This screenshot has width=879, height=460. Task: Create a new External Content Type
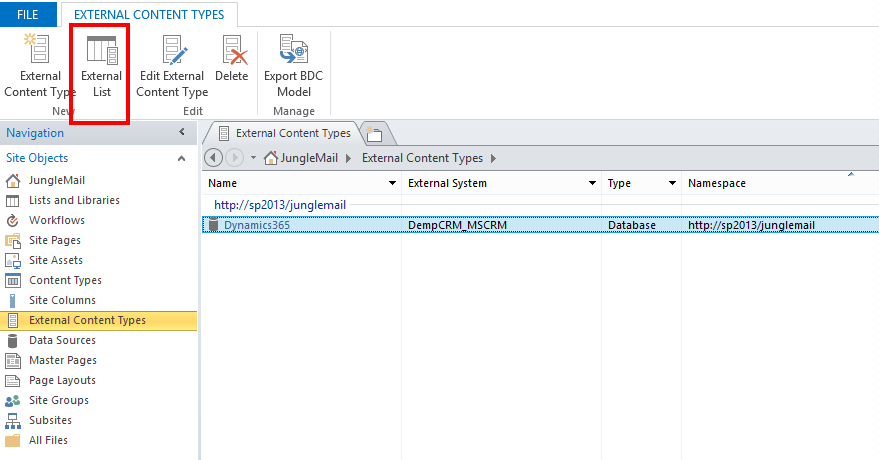pyautogui.click(x=39, y=66)
